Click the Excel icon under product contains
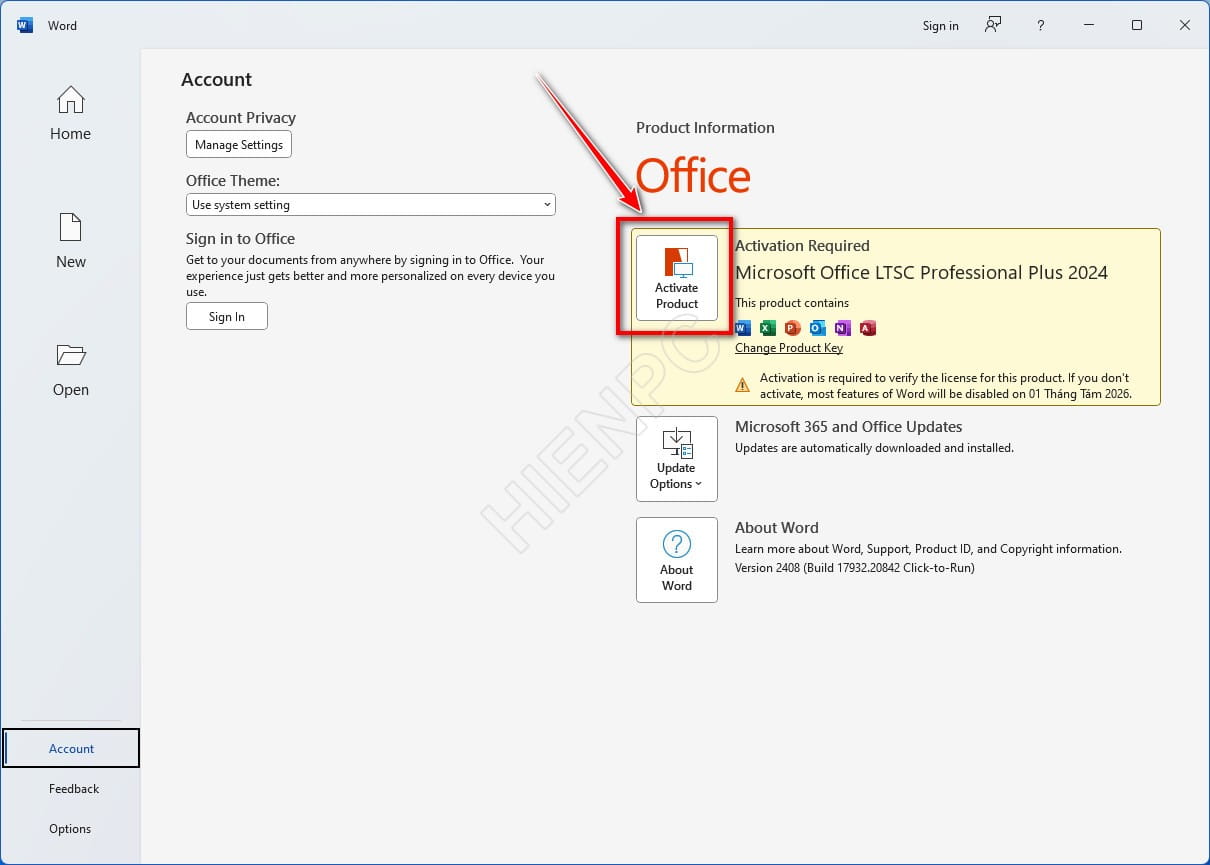Viewport: 1210px width, 865px height. [x=768, y=327]
